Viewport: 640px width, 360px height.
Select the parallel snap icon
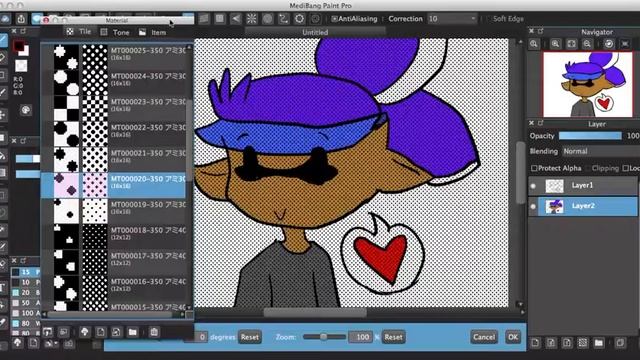204,19
